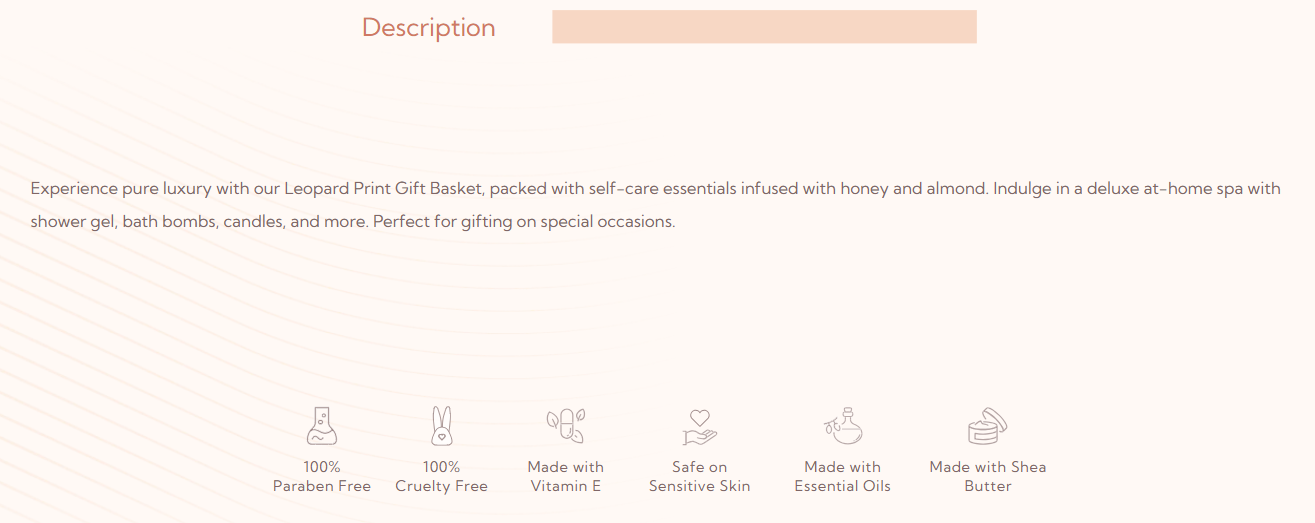This screenshot has height=523, width=1315.
Task: Click "Safe on Sensitive Skin" text
Action: [x=699, y=476]
